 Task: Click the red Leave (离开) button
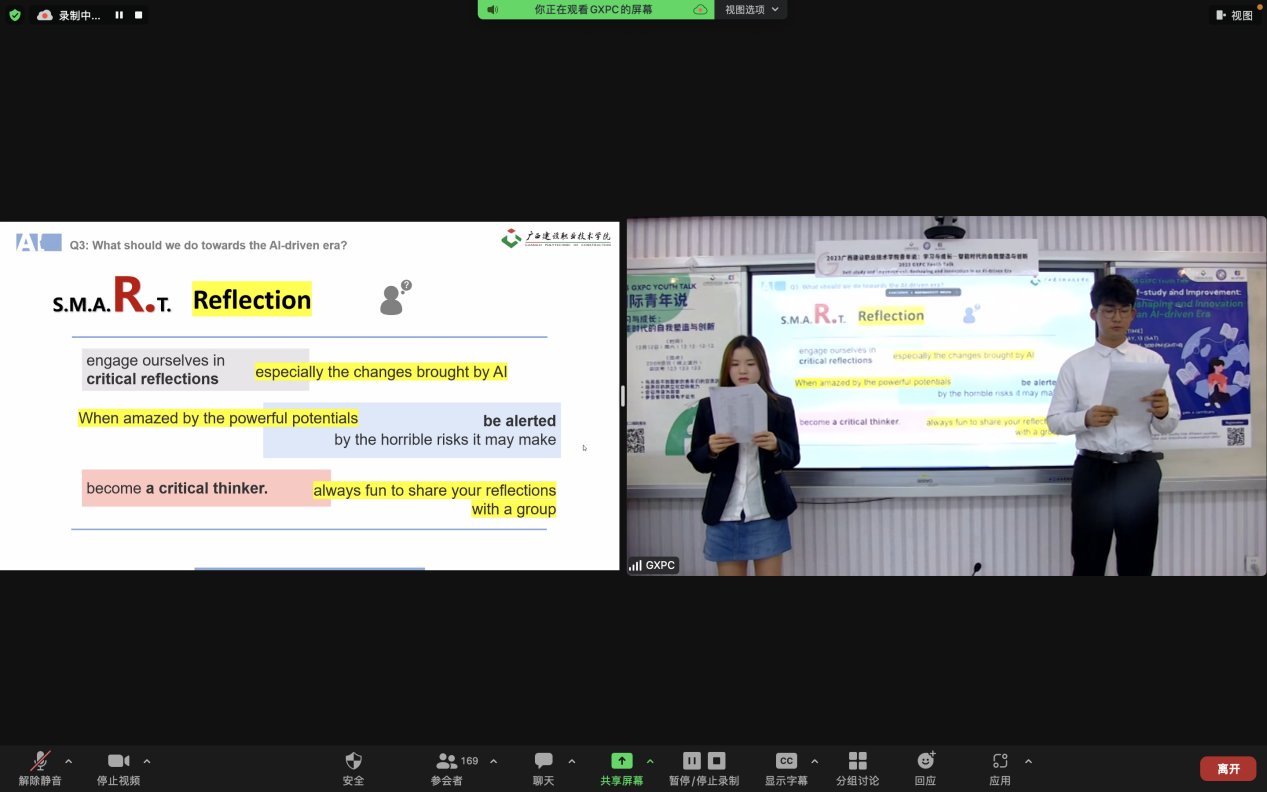coord(1228,768)
